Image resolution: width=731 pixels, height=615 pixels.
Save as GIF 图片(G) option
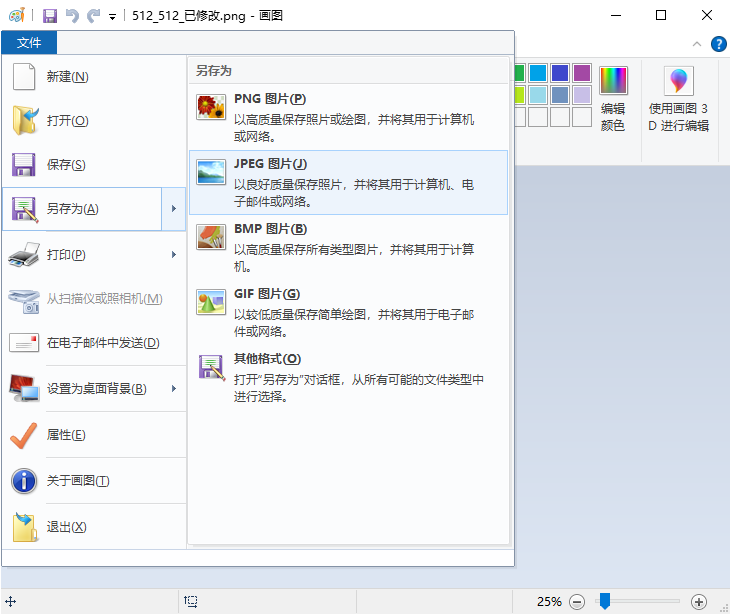(x=348, y=312)
